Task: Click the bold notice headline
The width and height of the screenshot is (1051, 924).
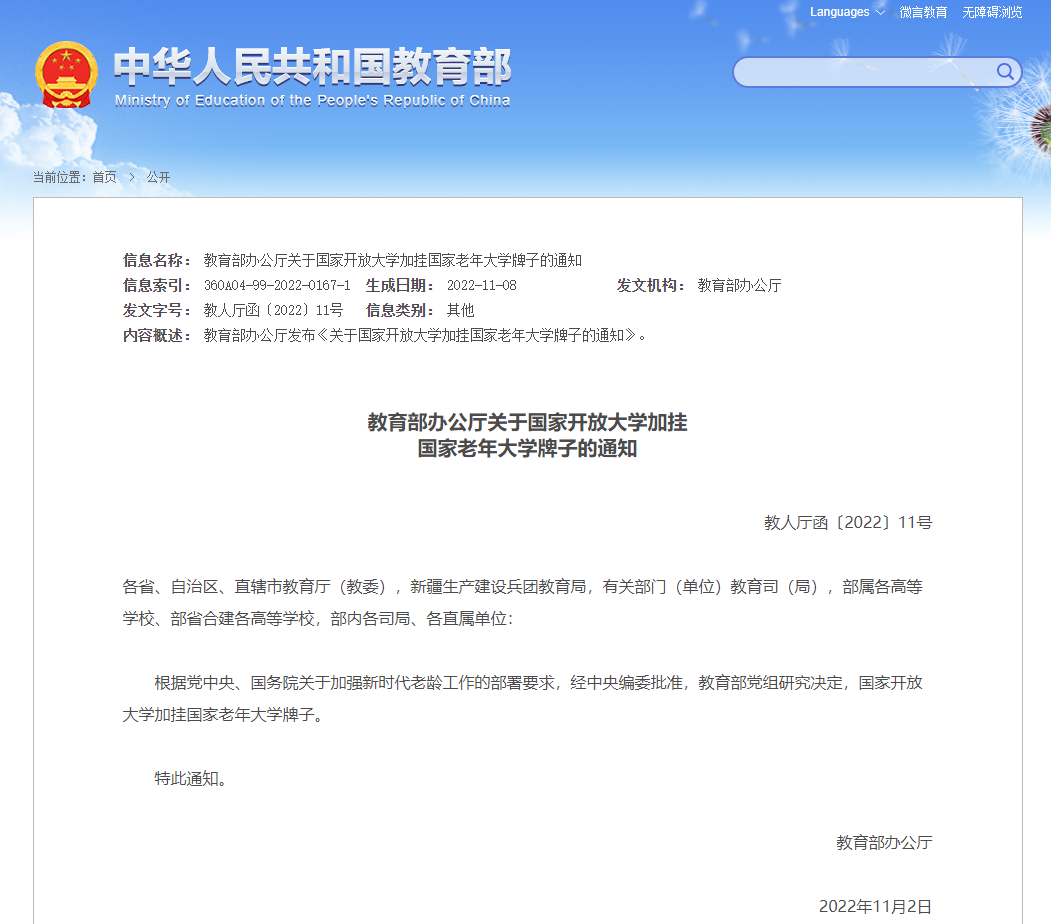Action: [x=528, y=435]
